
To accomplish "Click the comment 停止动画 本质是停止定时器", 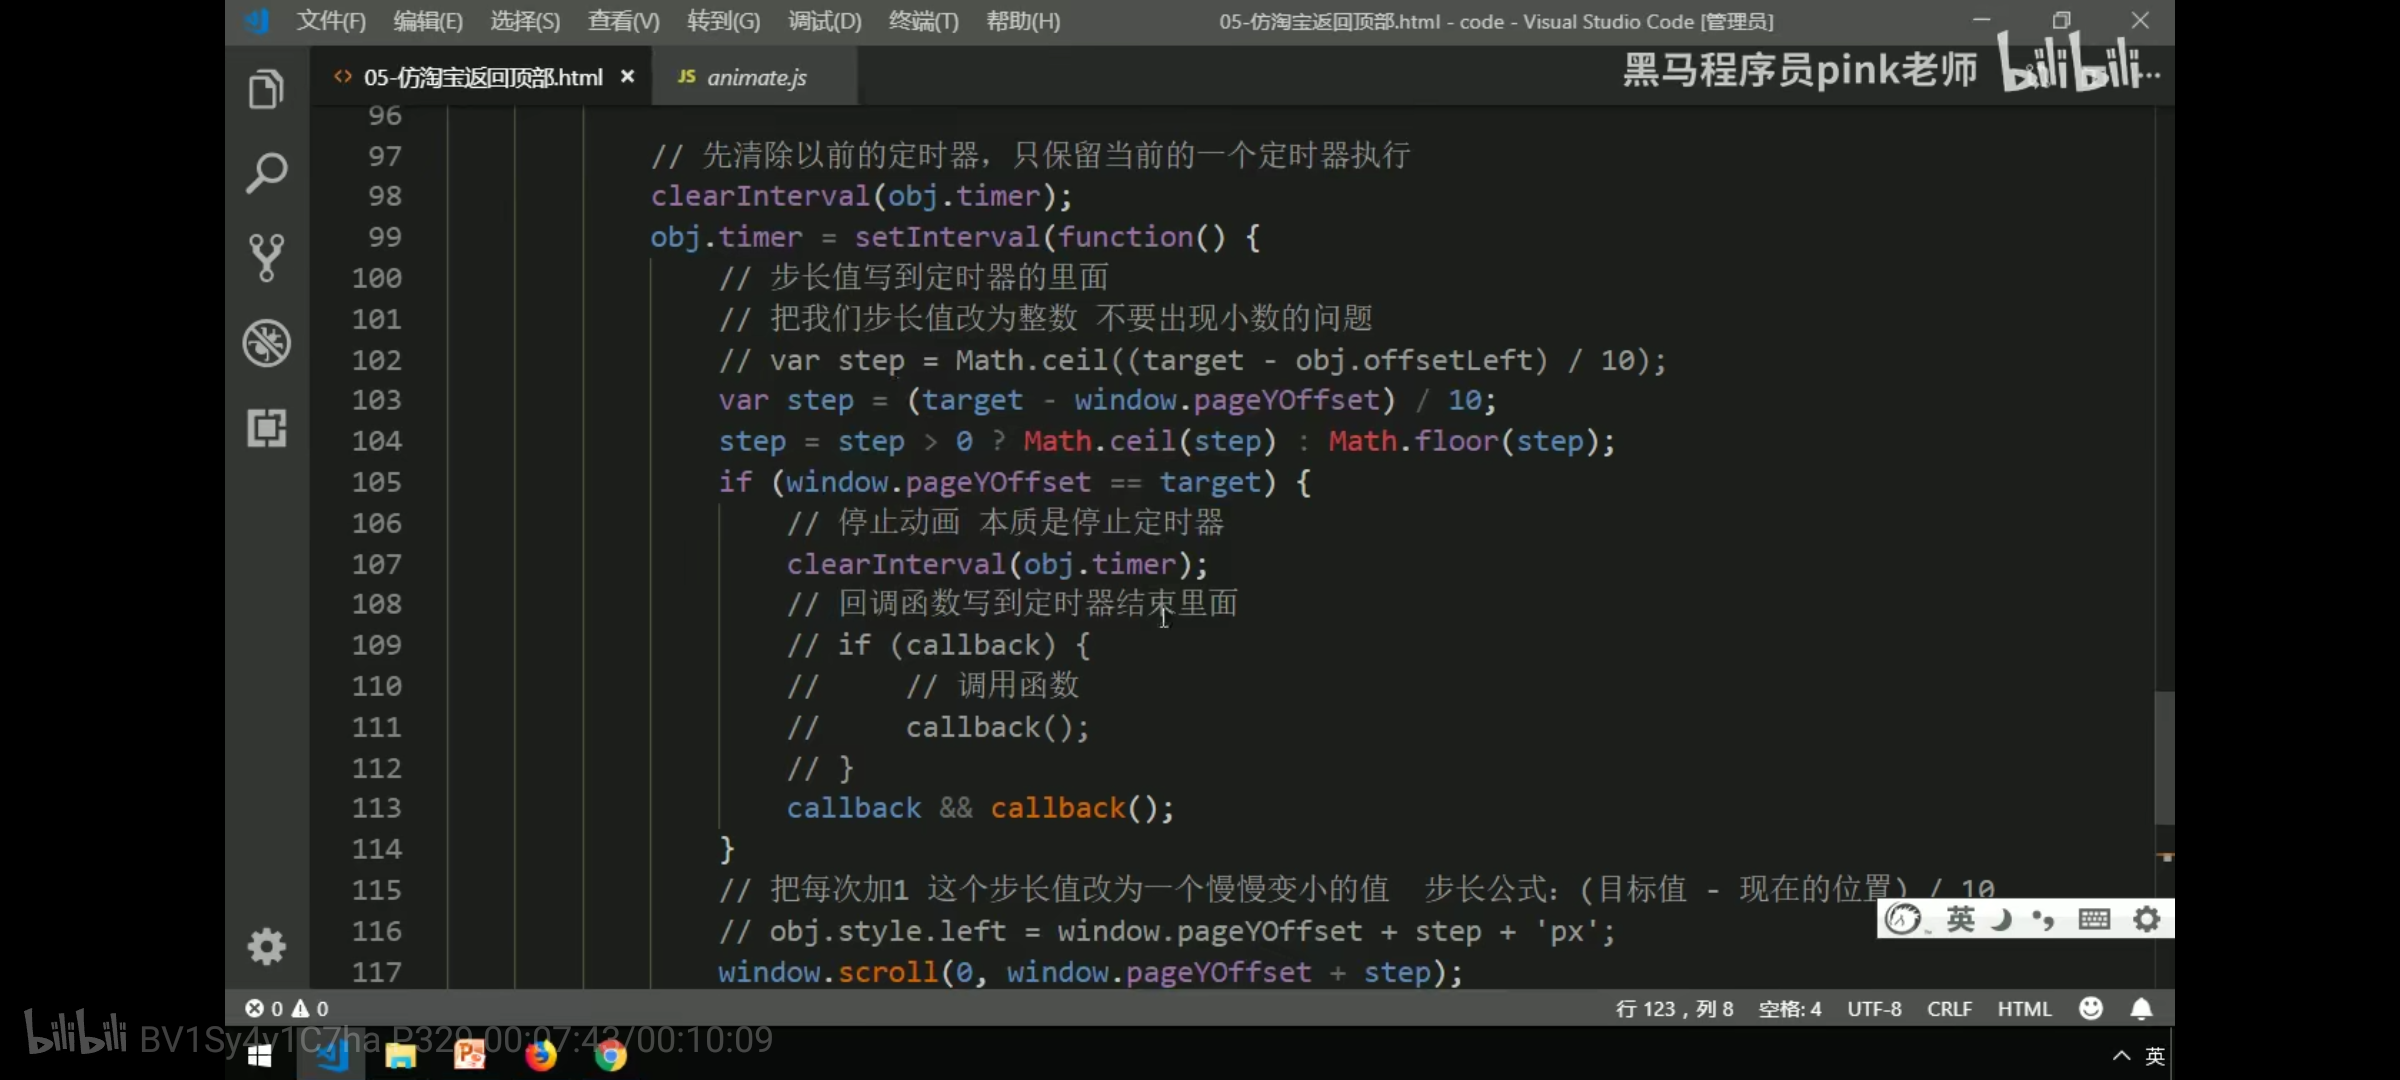I will pyautogui.click(x=1005, y=522).
